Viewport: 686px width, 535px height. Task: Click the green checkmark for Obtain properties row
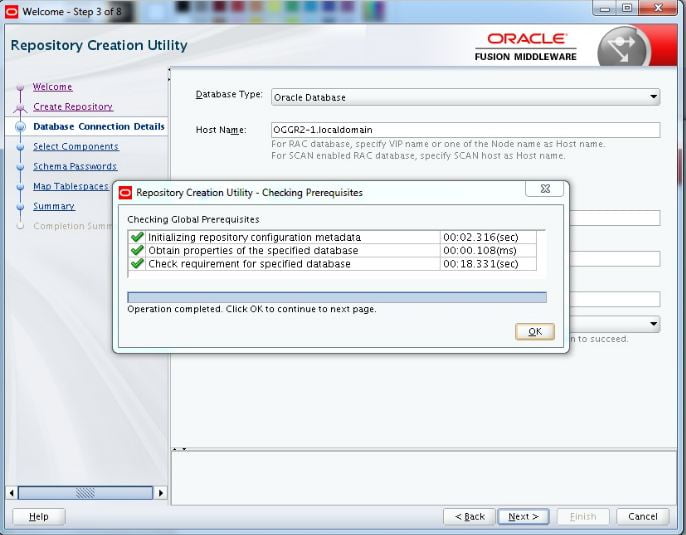137,250
